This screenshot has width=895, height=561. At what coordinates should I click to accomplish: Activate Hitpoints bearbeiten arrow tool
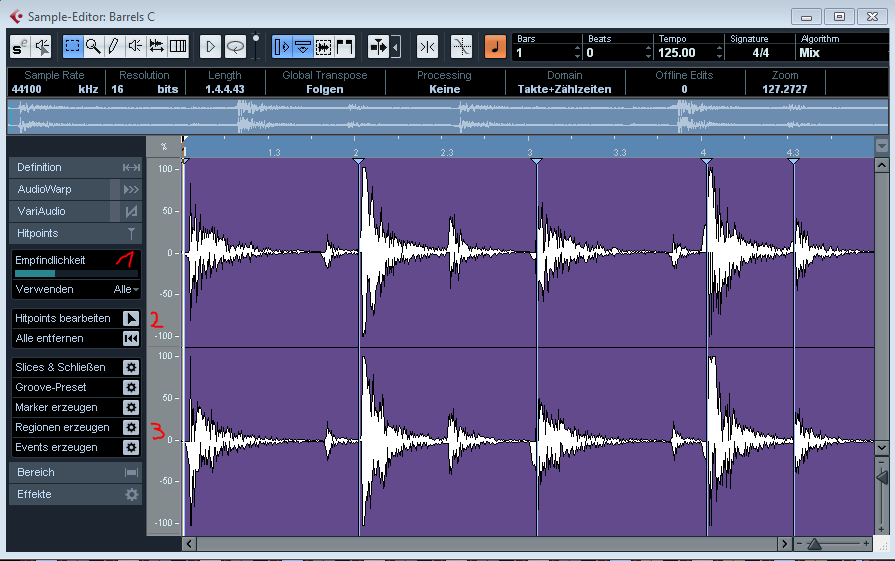point(131,318)
